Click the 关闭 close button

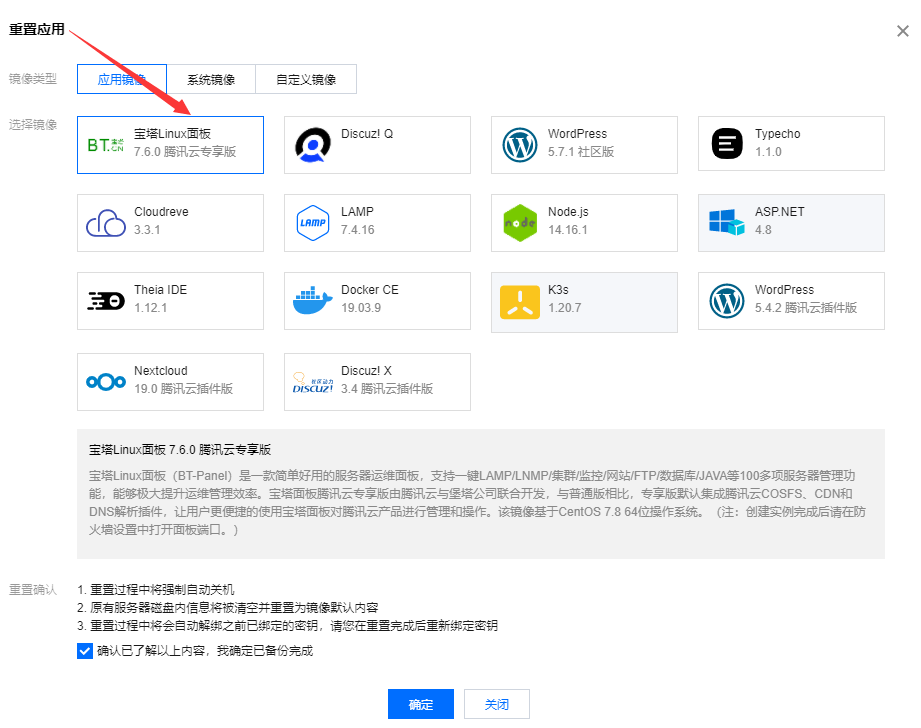[497, 704]
